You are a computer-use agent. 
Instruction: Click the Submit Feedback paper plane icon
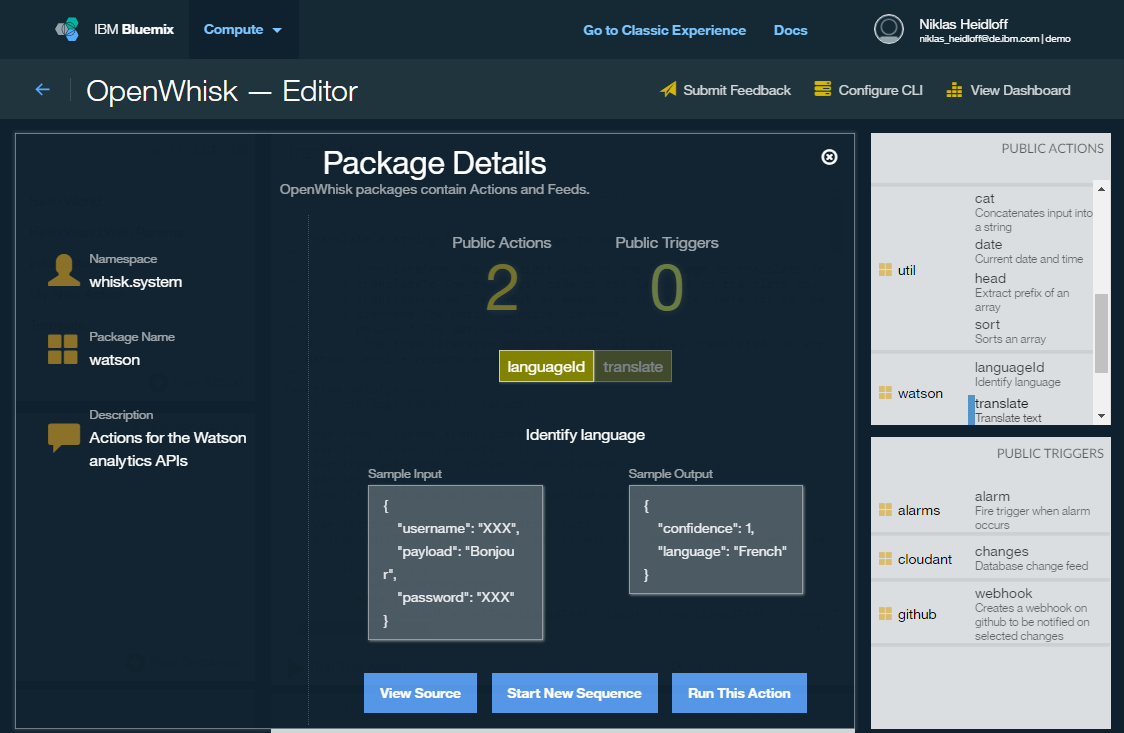point(668,90)
